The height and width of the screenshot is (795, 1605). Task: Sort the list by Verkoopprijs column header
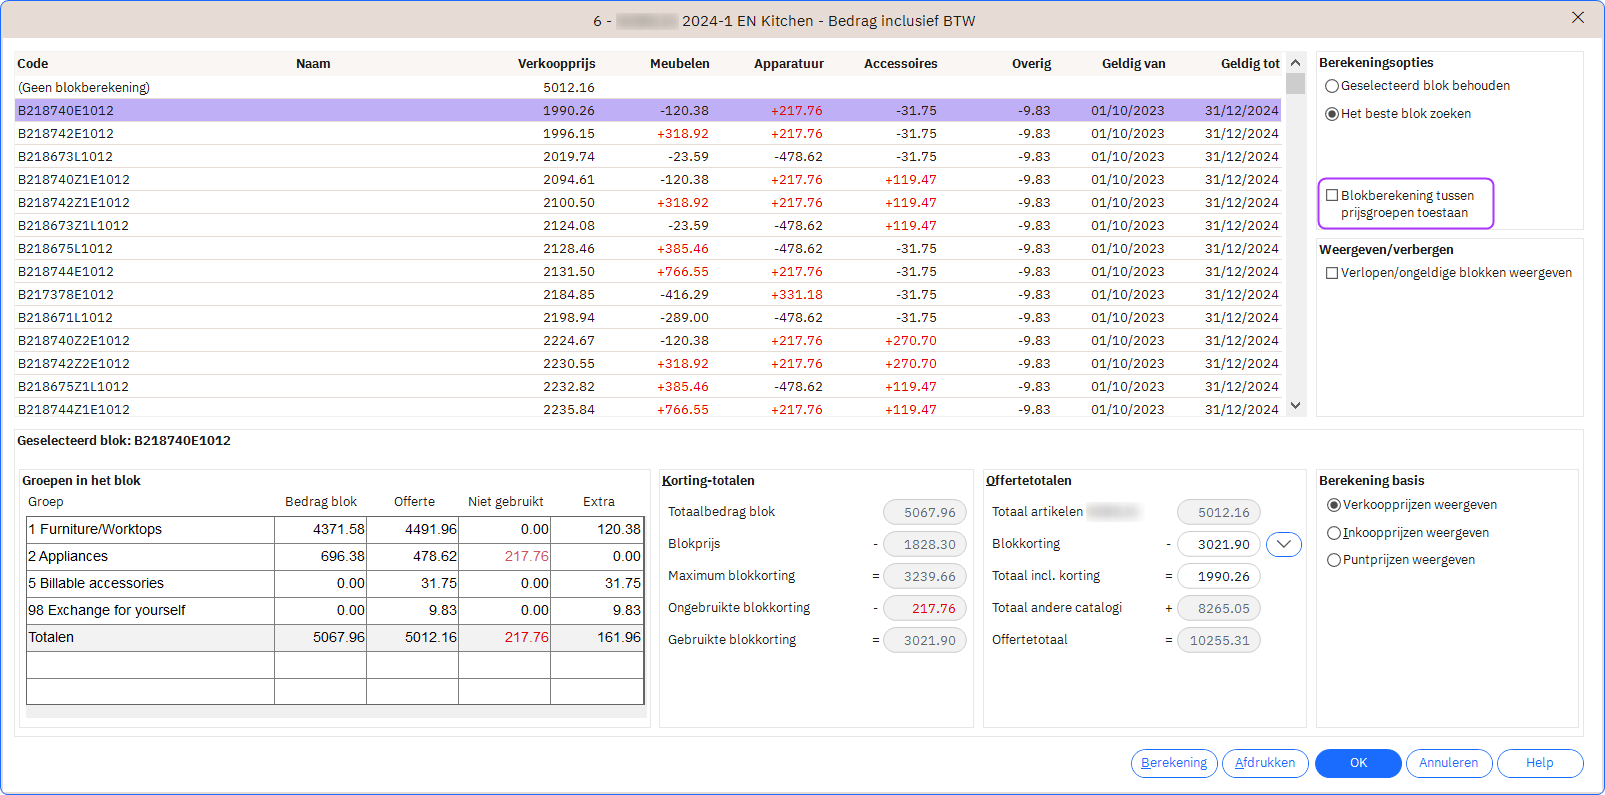[556, 64]
